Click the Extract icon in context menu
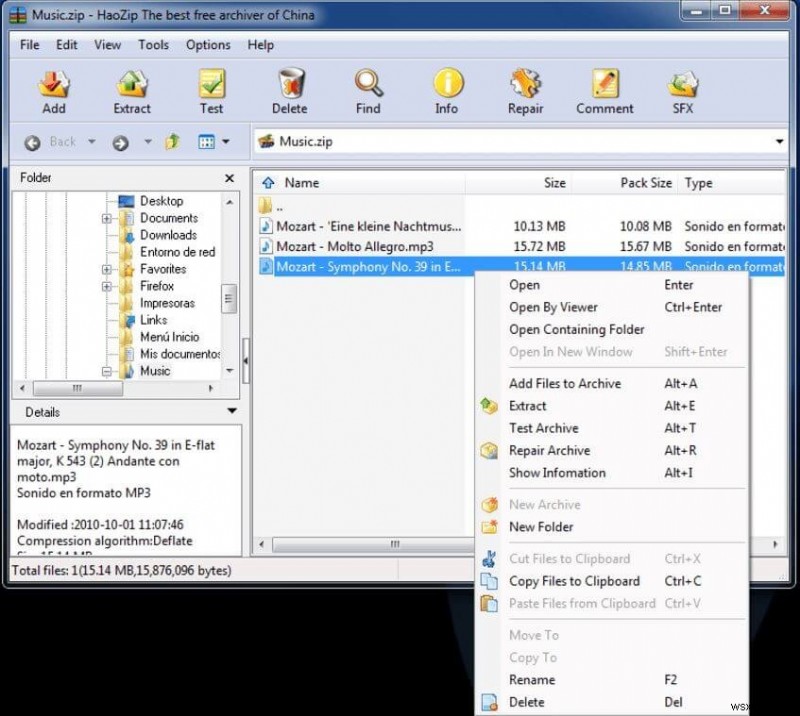The width and height of the screenshot is (800, 716). point(489,406)
